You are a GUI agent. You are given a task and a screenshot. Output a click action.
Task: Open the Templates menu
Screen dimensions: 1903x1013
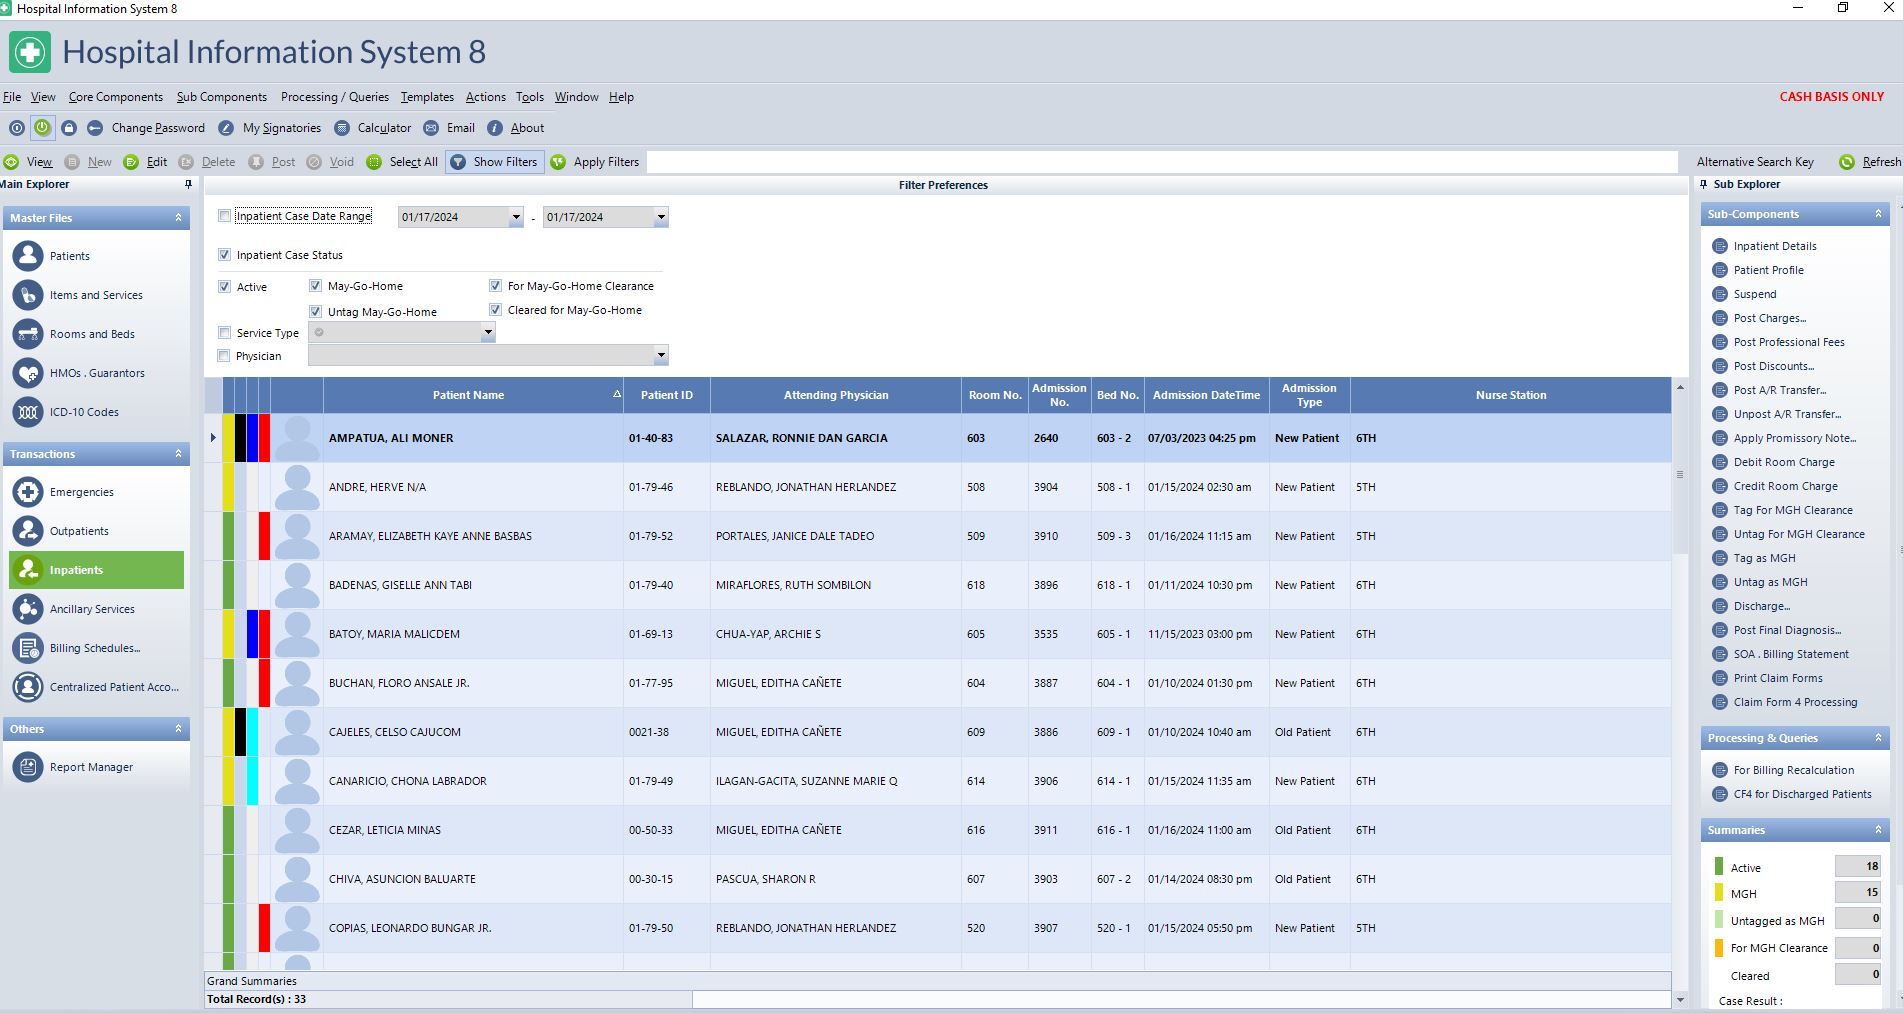tap(427, 97)
